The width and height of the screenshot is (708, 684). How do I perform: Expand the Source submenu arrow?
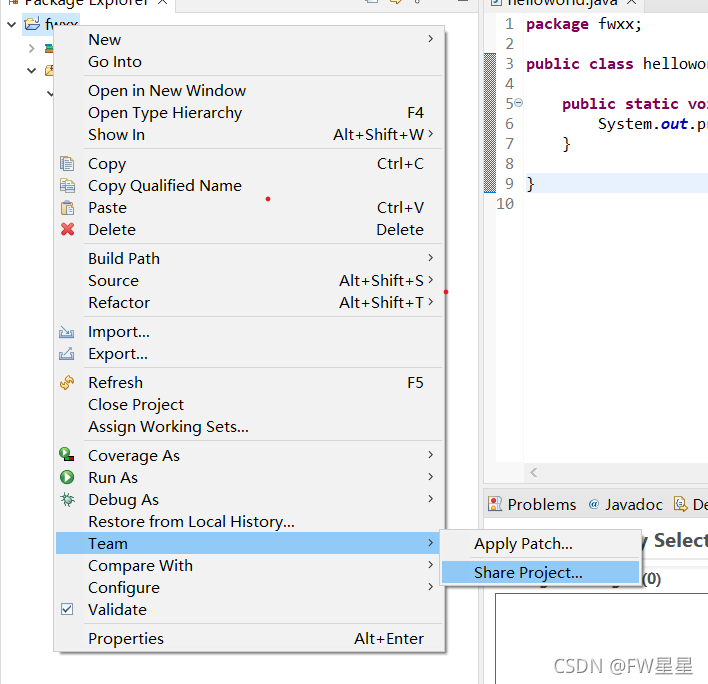pos(431,280)
